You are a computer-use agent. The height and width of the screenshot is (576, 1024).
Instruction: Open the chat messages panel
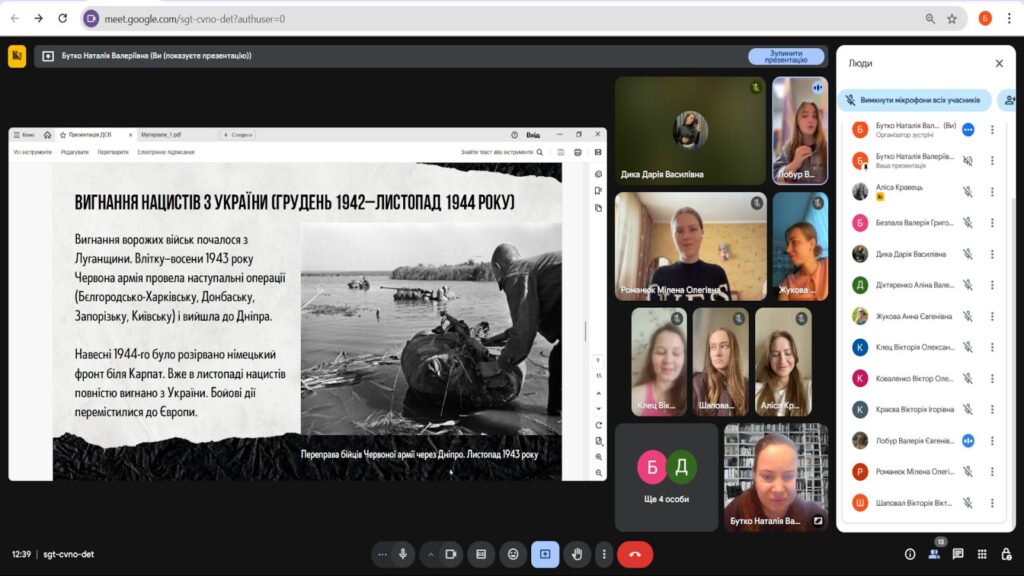(958, 554)
